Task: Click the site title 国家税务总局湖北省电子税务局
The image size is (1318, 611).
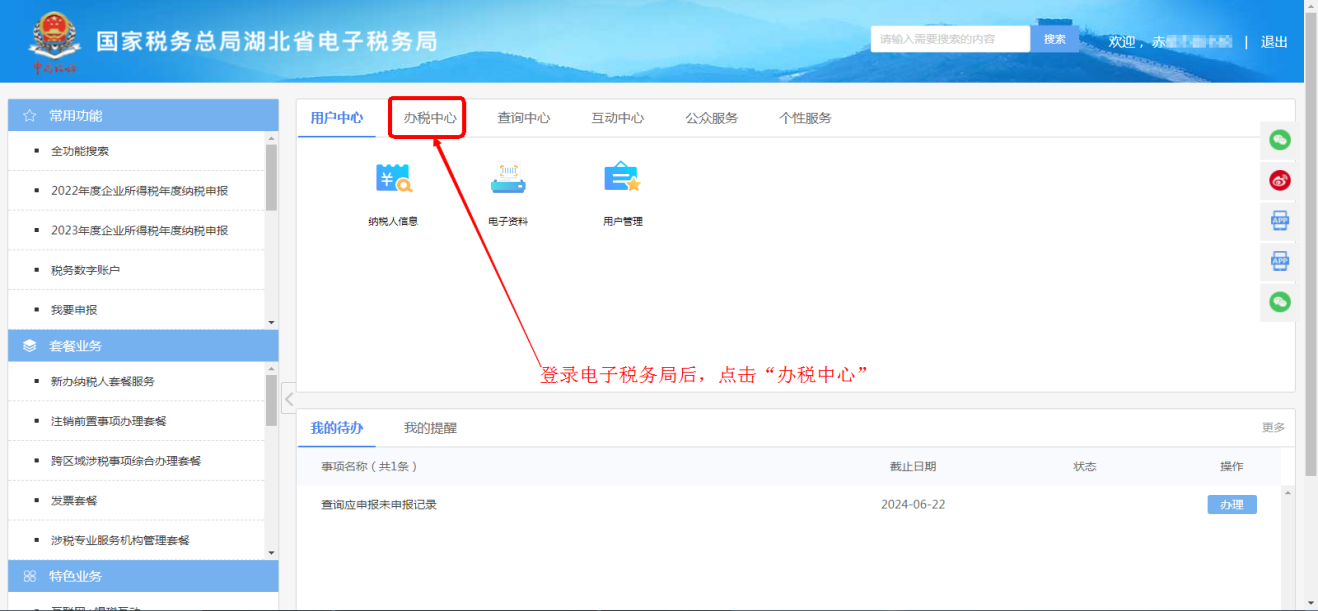Action: click(267, 42)
